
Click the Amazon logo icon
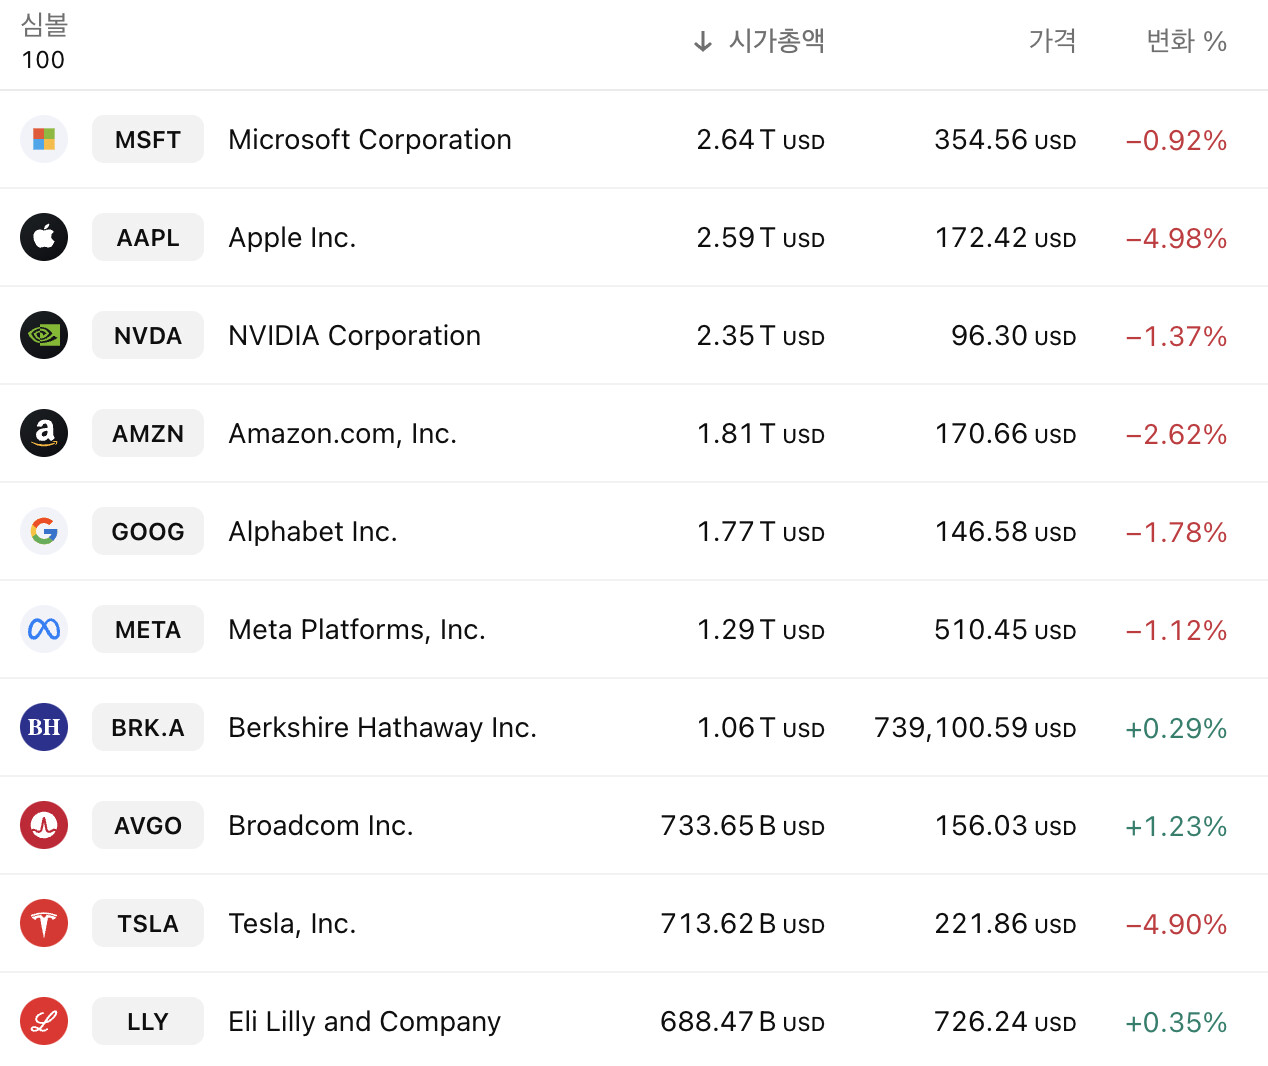44,433
